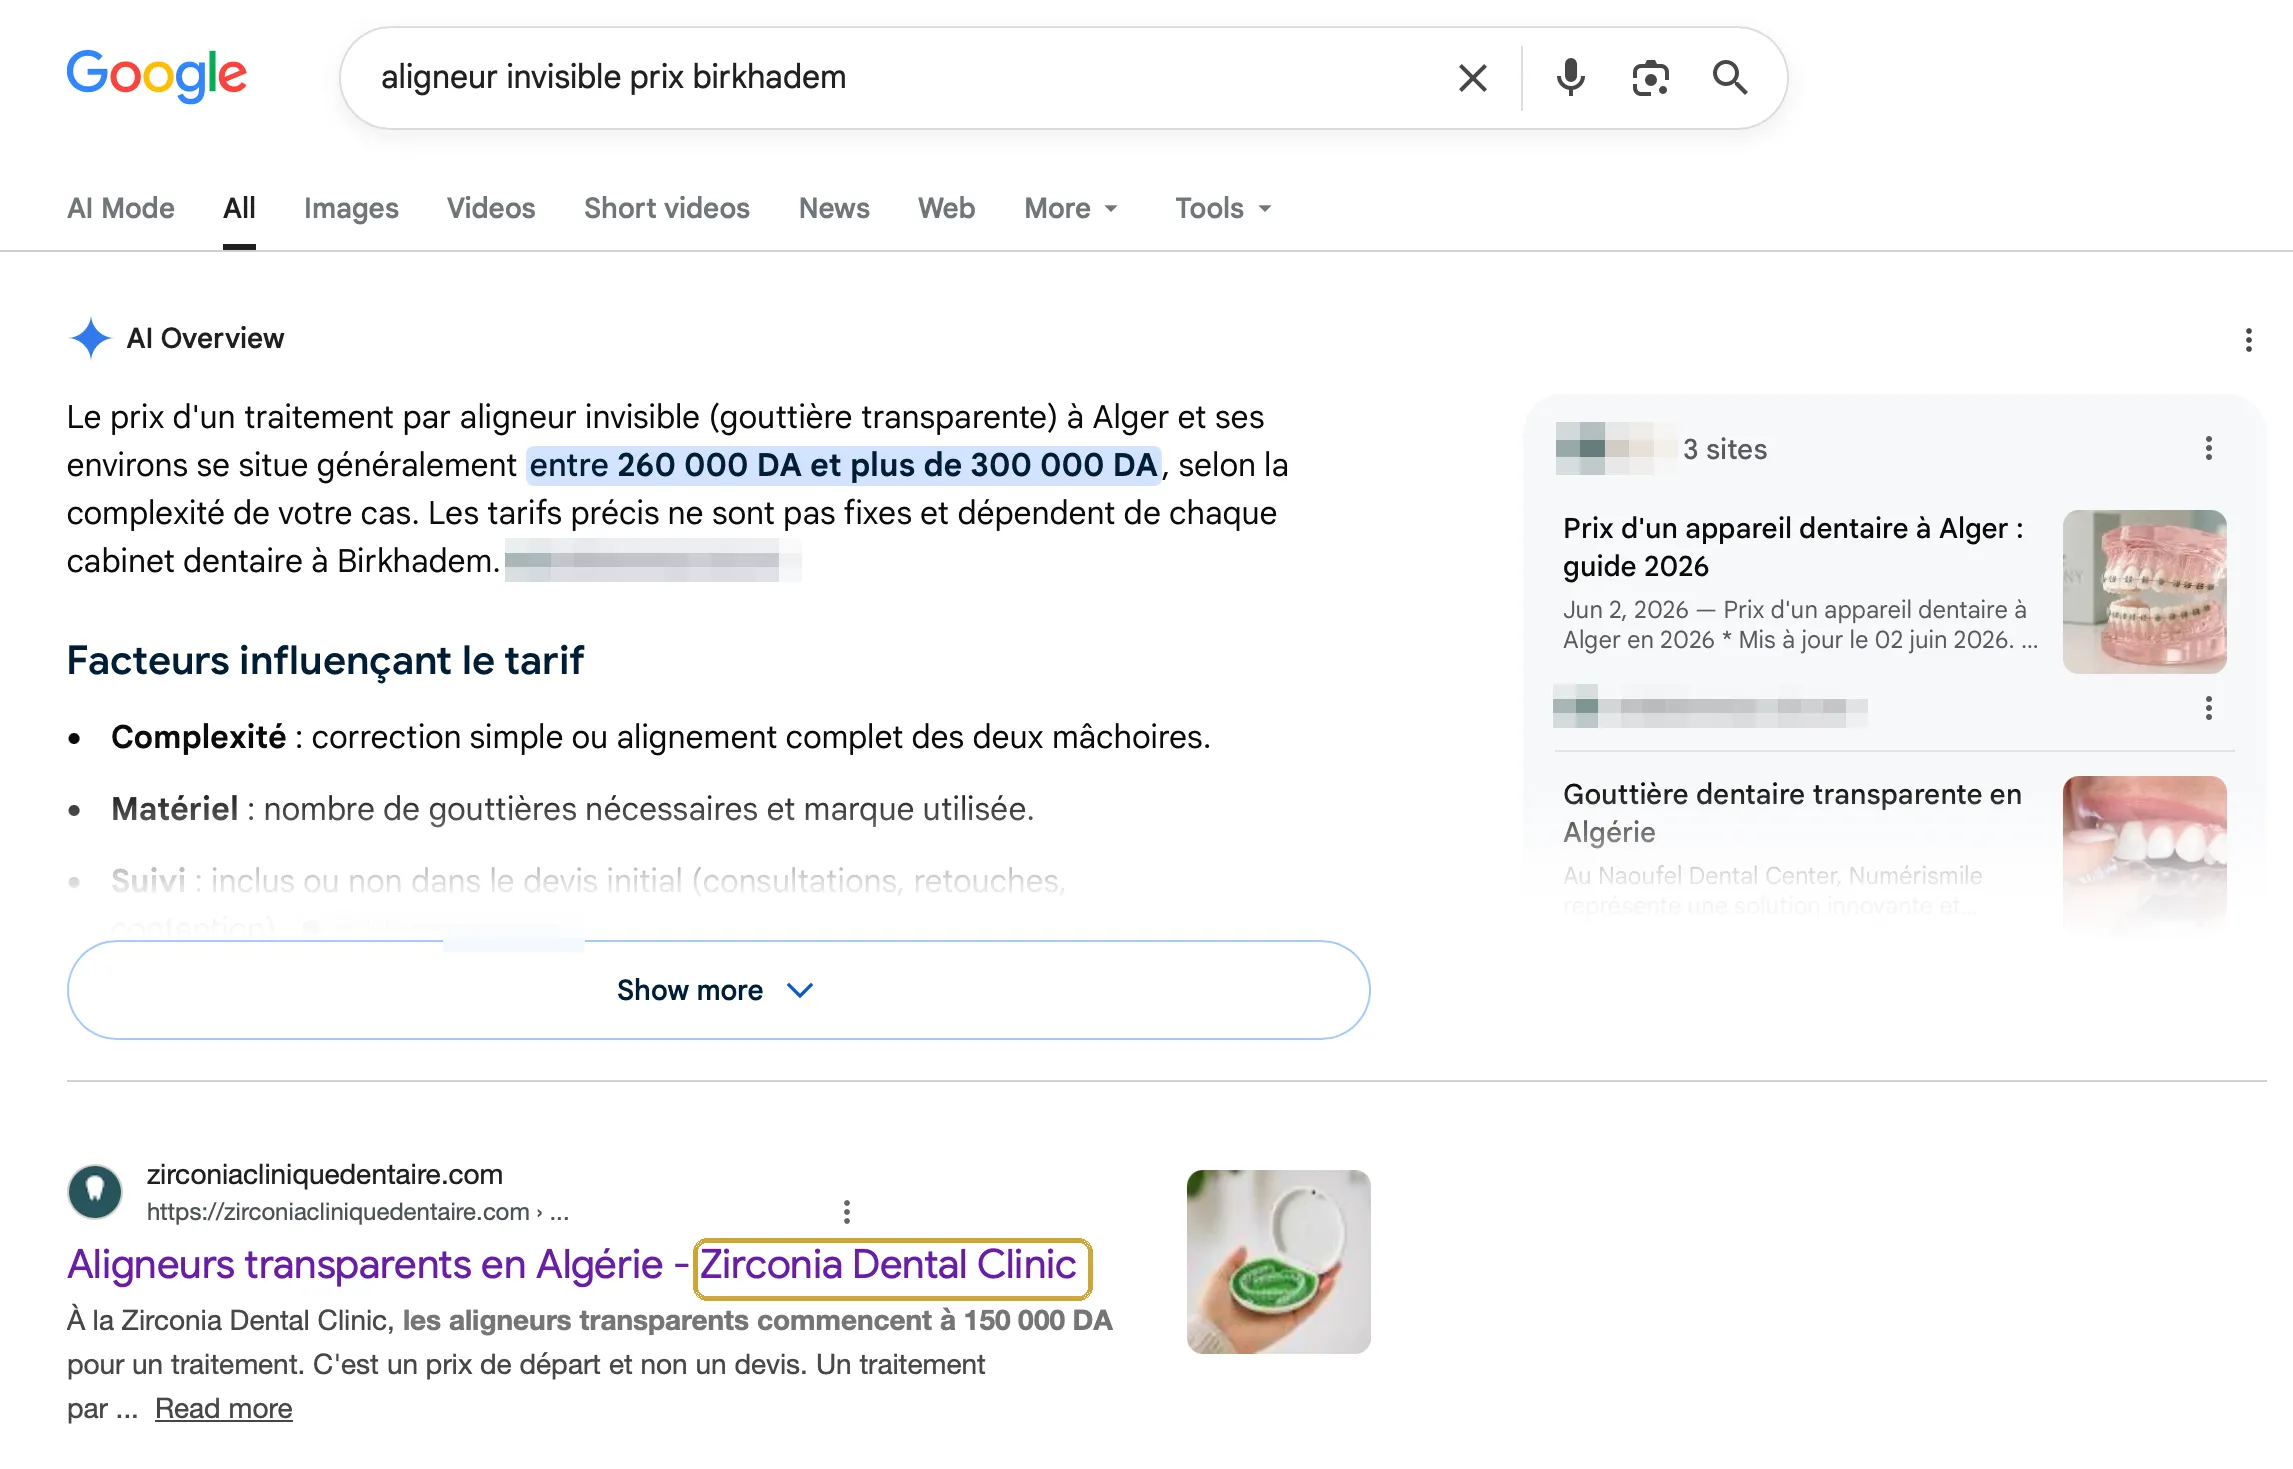Clear the search box with the X icon

[1472, 78]
